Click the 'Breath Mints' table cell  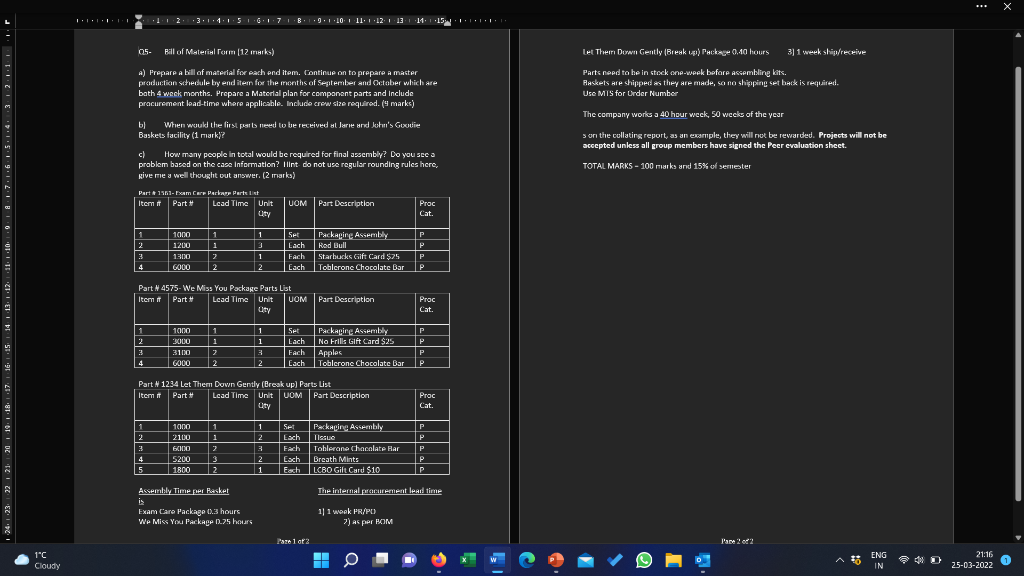(336, 459)
